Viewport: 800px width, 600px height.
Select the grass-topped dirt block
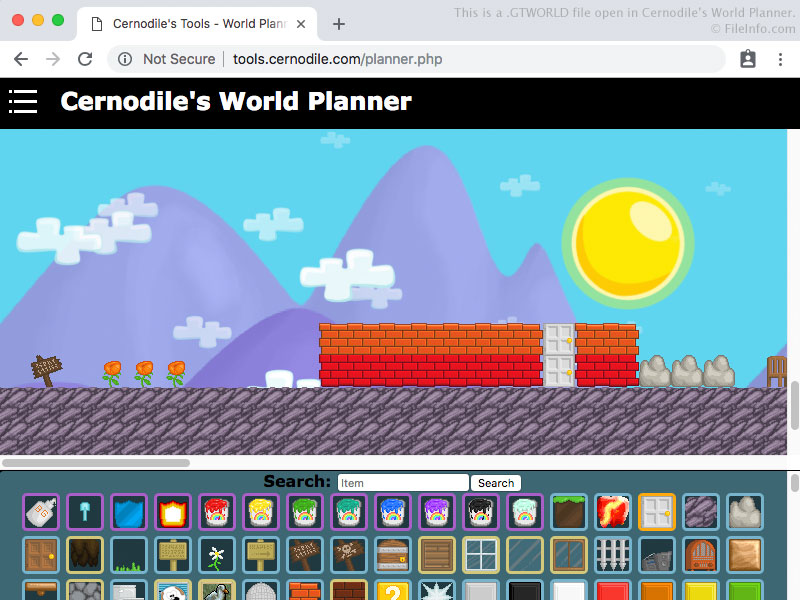tap(568, 512)
